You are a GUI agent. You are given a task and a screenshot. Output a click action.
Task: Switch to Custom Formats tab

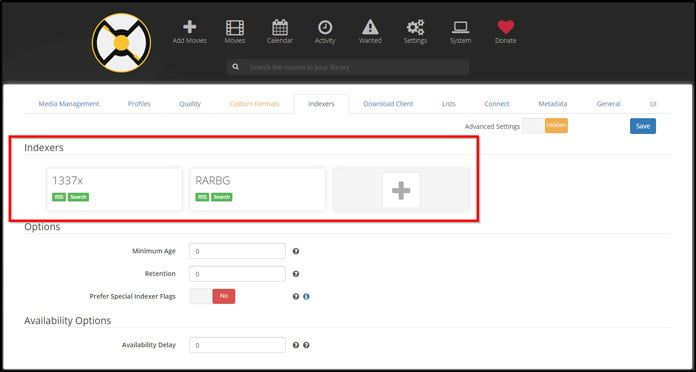pyautogui.click(x=254, y=104)
